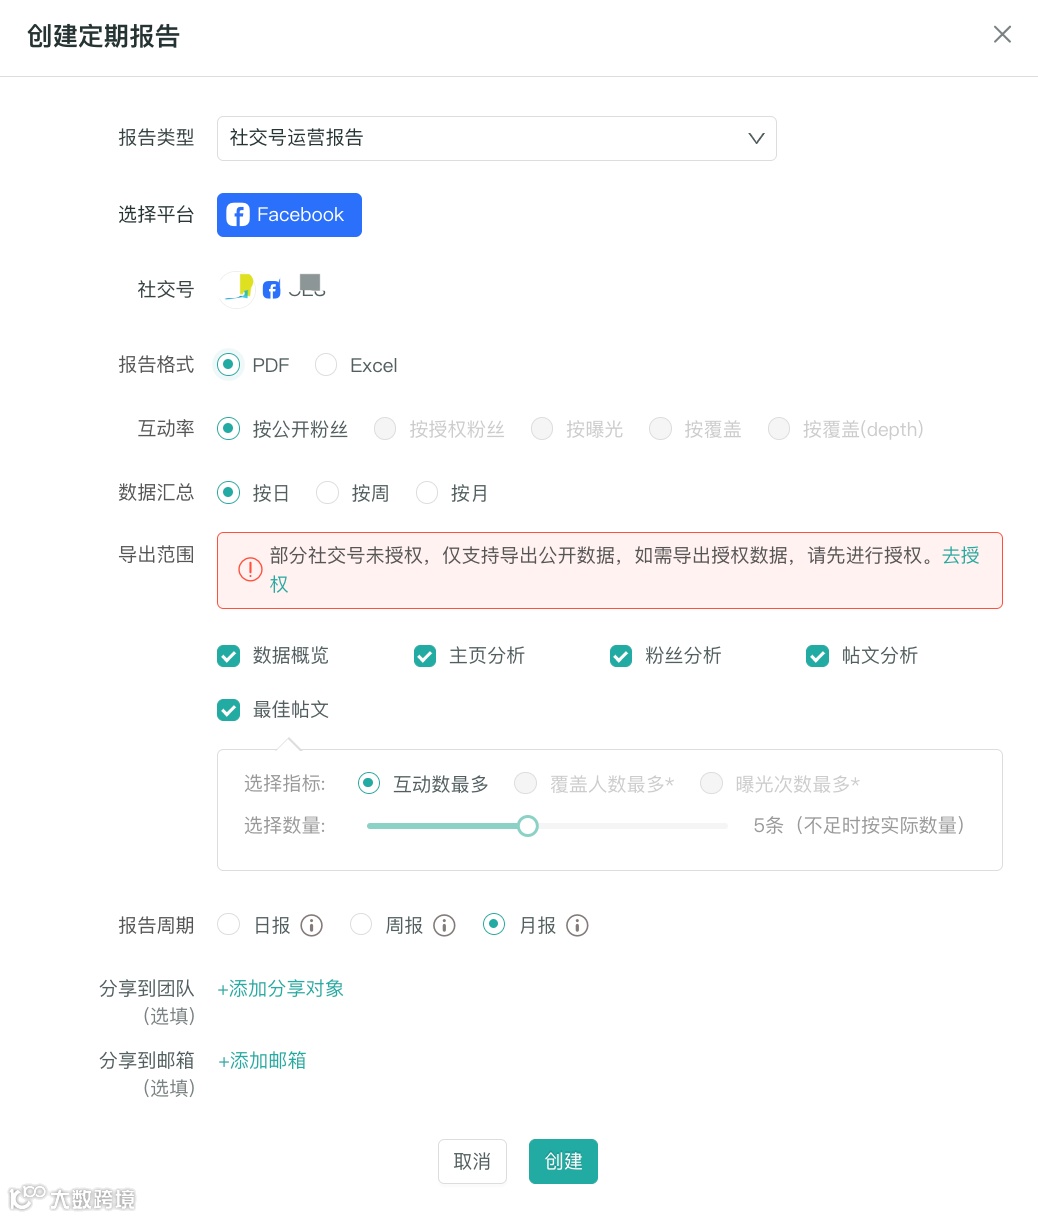Click the social account avatar thumbnail

pyautogui.click(x=236, y=289)
